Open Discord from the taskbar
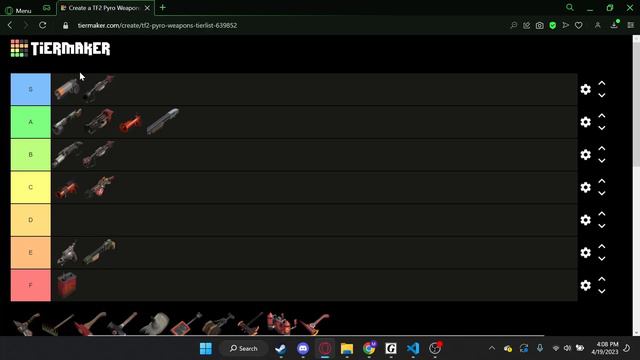This screenshot has height=360, width=640. coord(303,349)
